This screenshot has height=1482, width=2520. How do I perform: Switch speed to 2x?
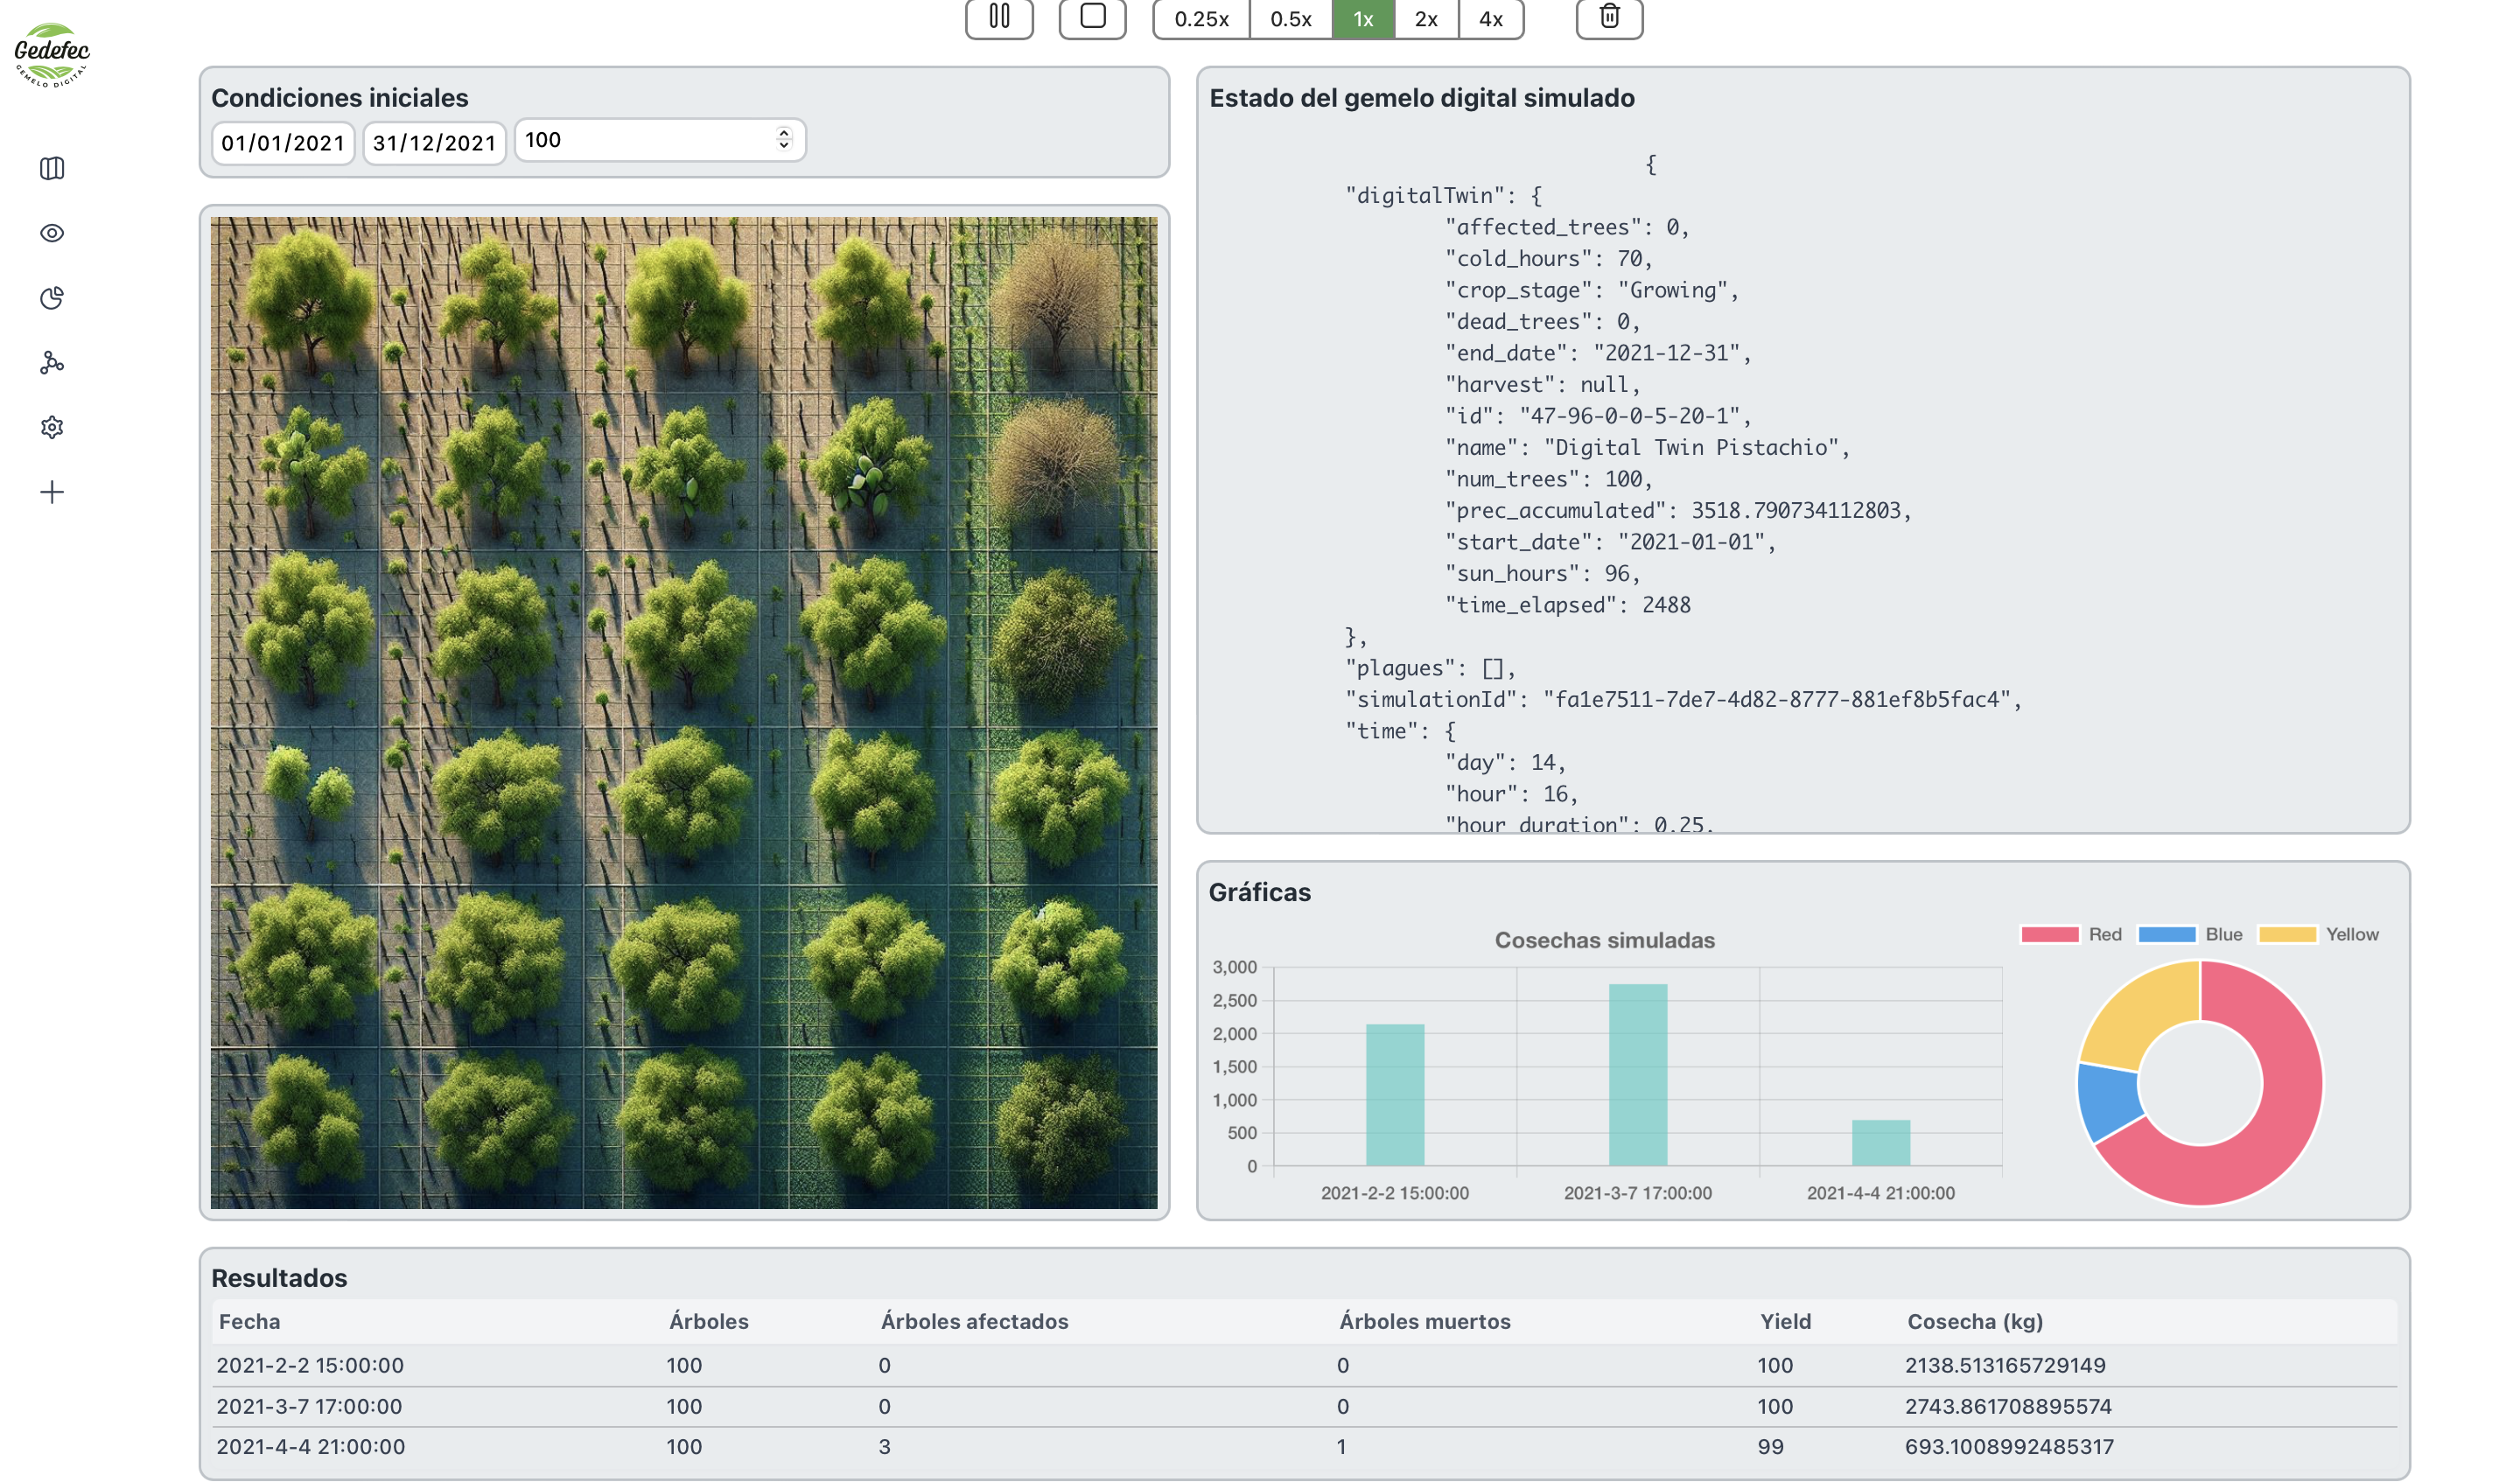(x=1426, y=19)
